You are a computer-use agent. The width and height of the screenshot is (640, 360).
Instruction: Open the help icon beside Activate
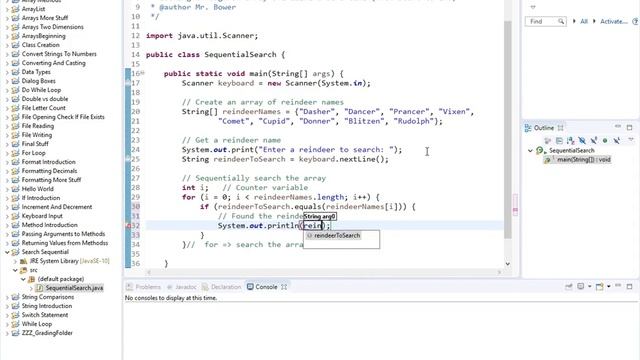point(635,21)
